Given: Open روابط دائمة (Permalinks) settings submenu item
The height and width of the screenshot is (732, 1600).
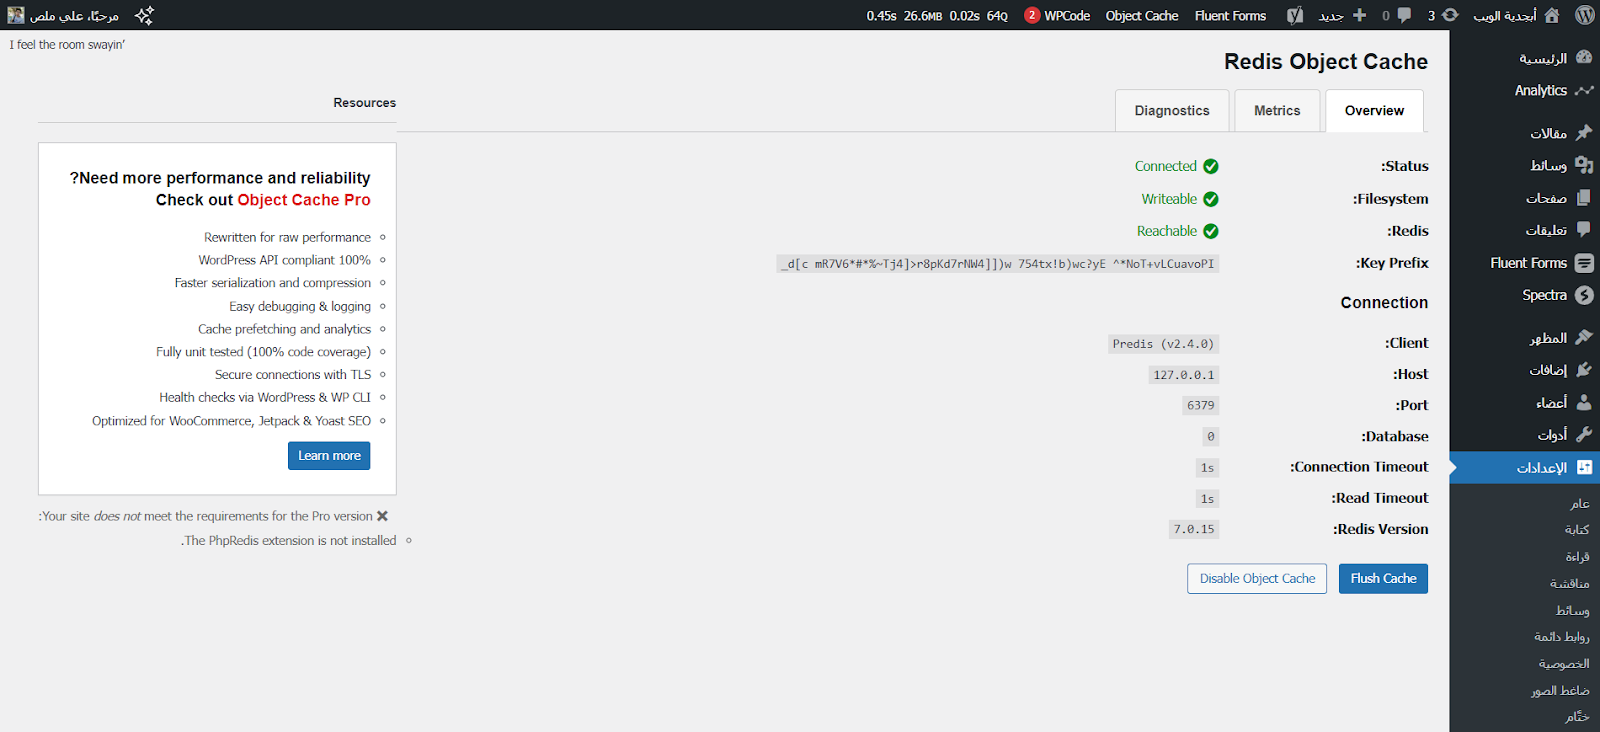Looking at the screenshot, I should point(1562,637).
